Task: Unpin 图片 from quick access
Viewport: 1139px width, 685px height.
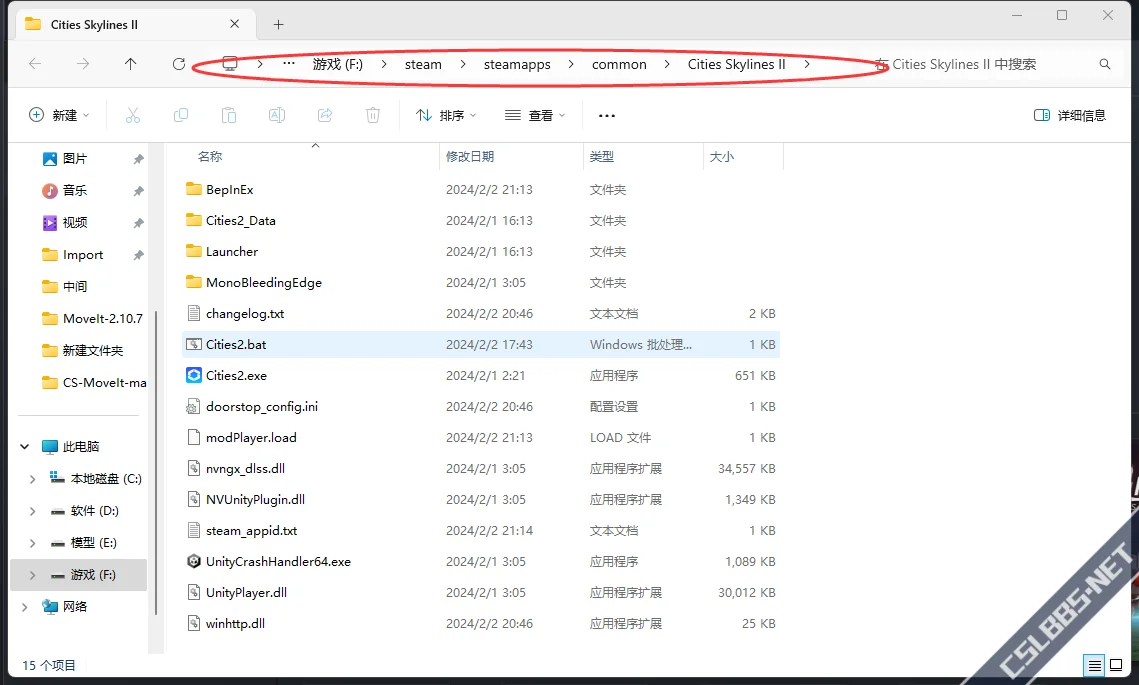Action: [138, 159]
